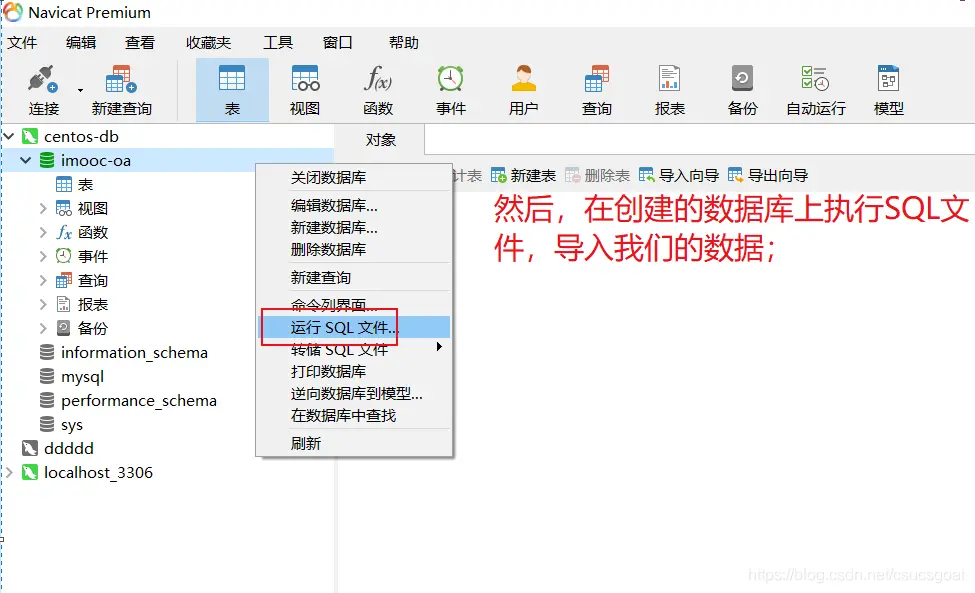Viewport: 975px width, 593px height.
Task: Select the centos-db connection
Action: click(81, 136)
